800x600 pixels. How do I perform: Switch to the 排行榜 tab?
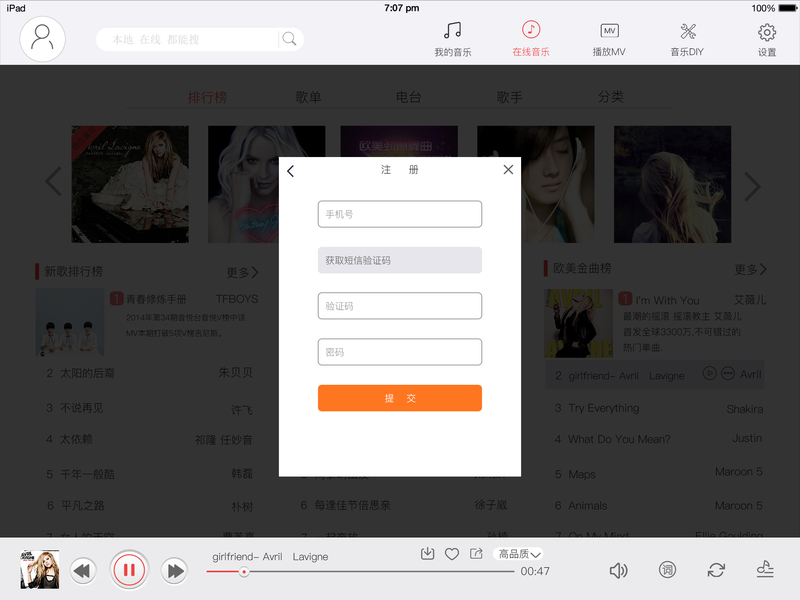(207, 97)
